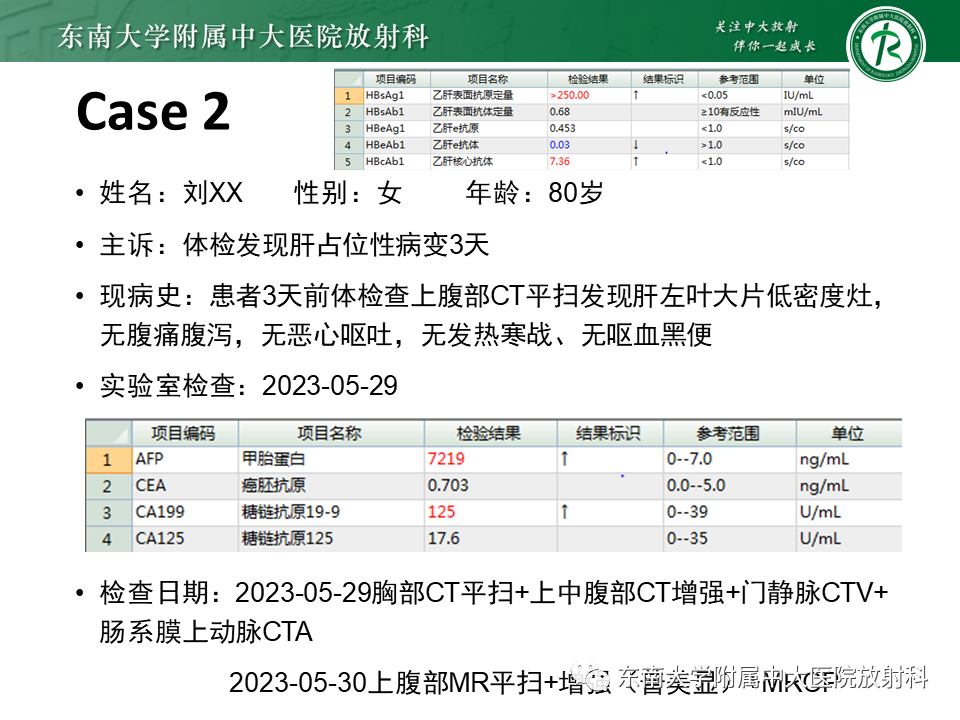The image size is (960, 720).
Task: Select the 癌胚抗原 name cell
Action: 331,486
